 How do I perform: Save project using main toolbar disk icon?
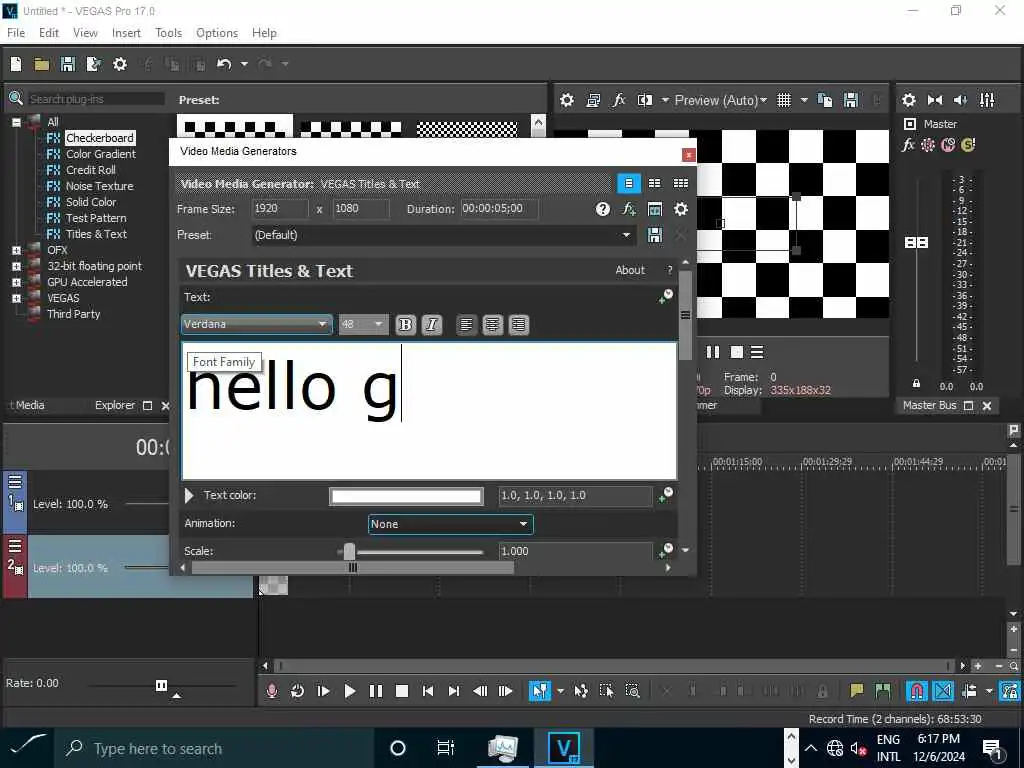pyautogui.click(x=67, y=64)
